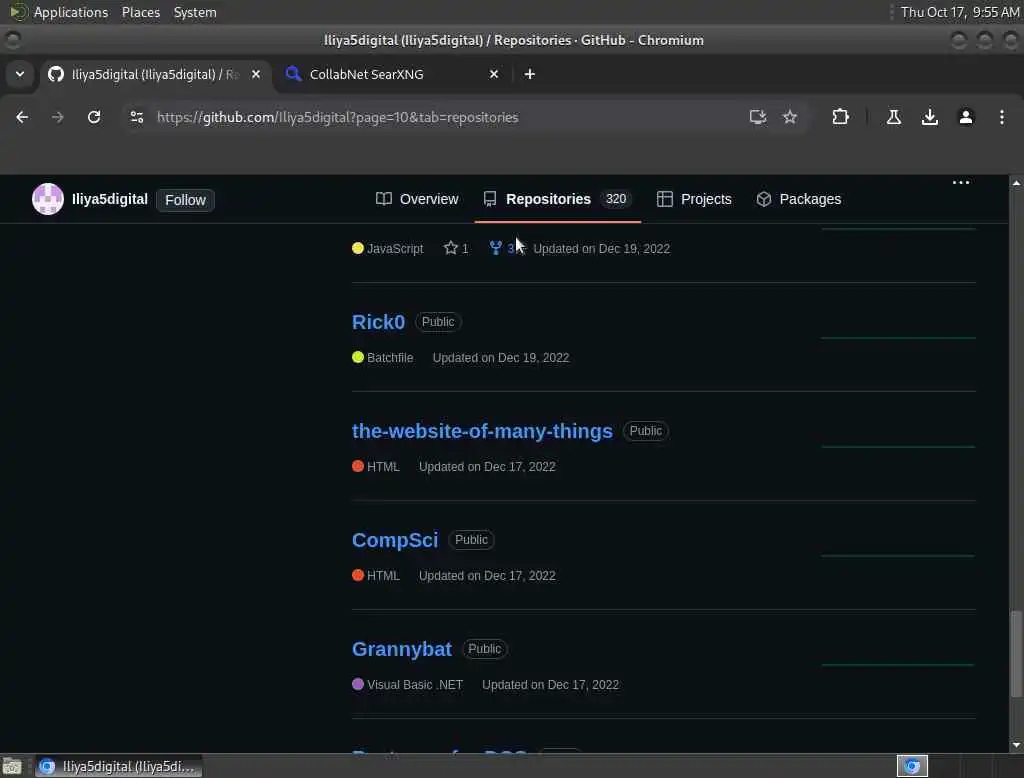Open the Packages tab
Image resolution: width=1024 pixels, height=778 pixels.
coord(798,199)
